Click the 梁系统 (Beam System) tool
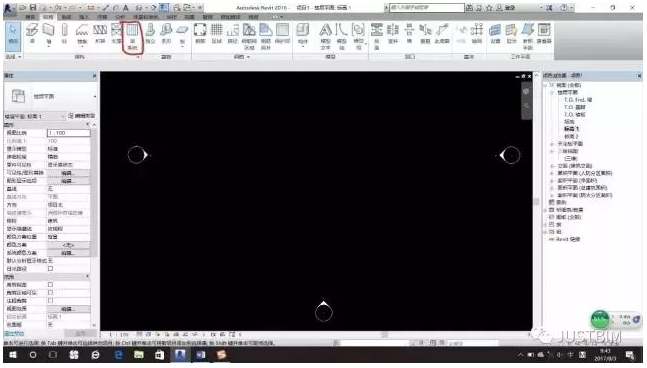This screenshot has height=368, width=647. point(132,36)
